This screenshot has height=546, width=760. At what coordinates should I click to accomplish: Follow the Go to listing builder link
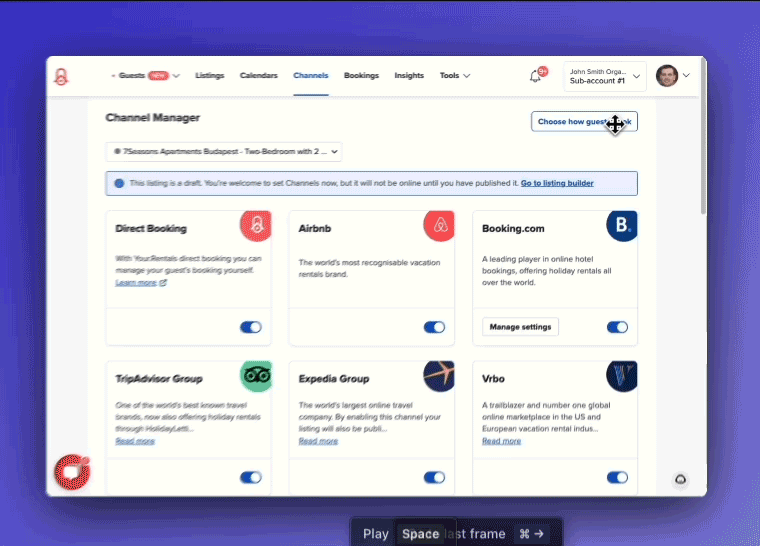(x=557, y=183)
